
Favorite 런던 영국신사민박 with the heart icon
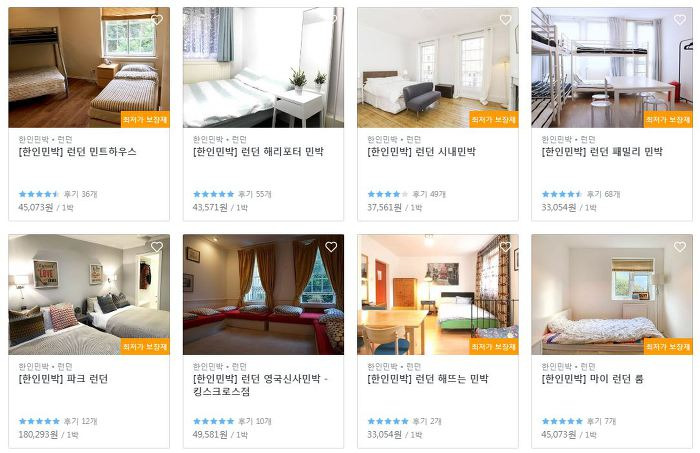(x=331, y=247)
